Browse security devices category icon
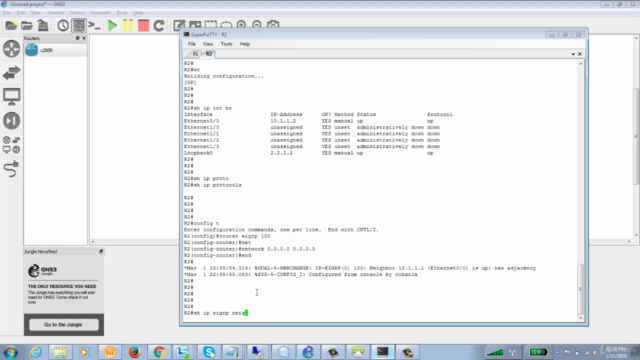The height and width of the screenshot is (360, 640). pos(11,121)
